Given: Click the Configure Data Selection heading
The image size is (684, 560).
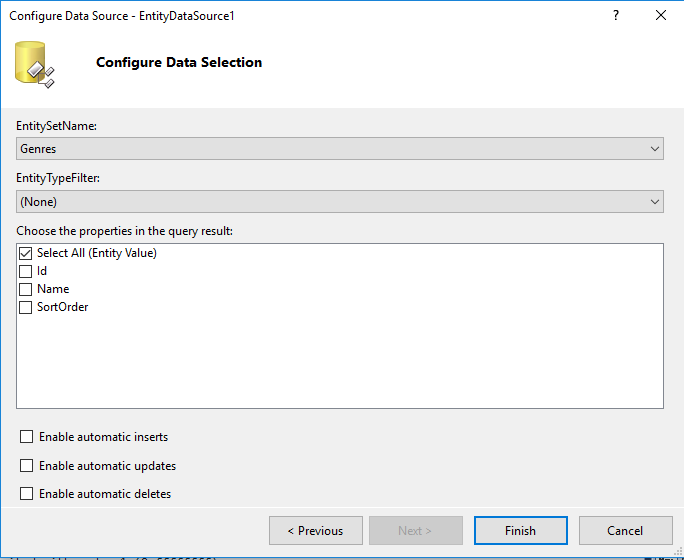Looking at the screenshot, I should pos(179,62).
